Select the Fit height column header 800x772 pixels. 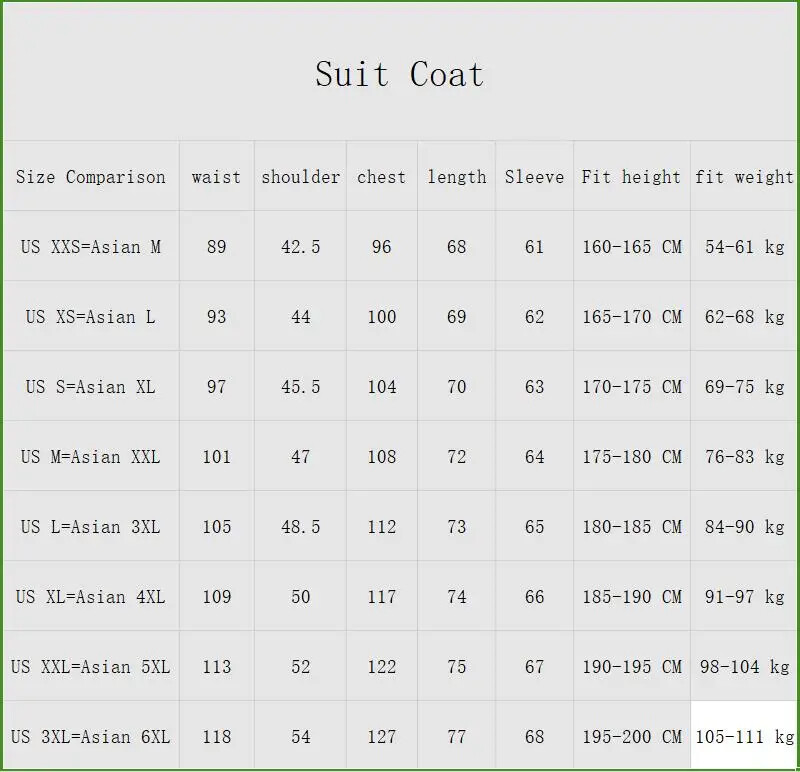(x=631, y=177)
